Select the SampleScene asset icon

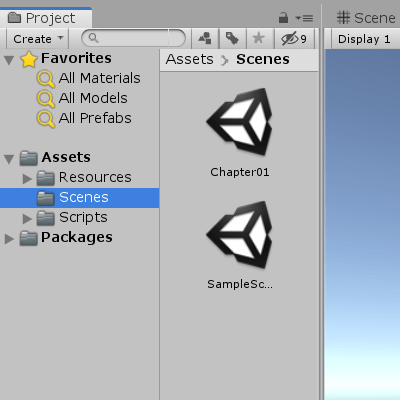240,235
